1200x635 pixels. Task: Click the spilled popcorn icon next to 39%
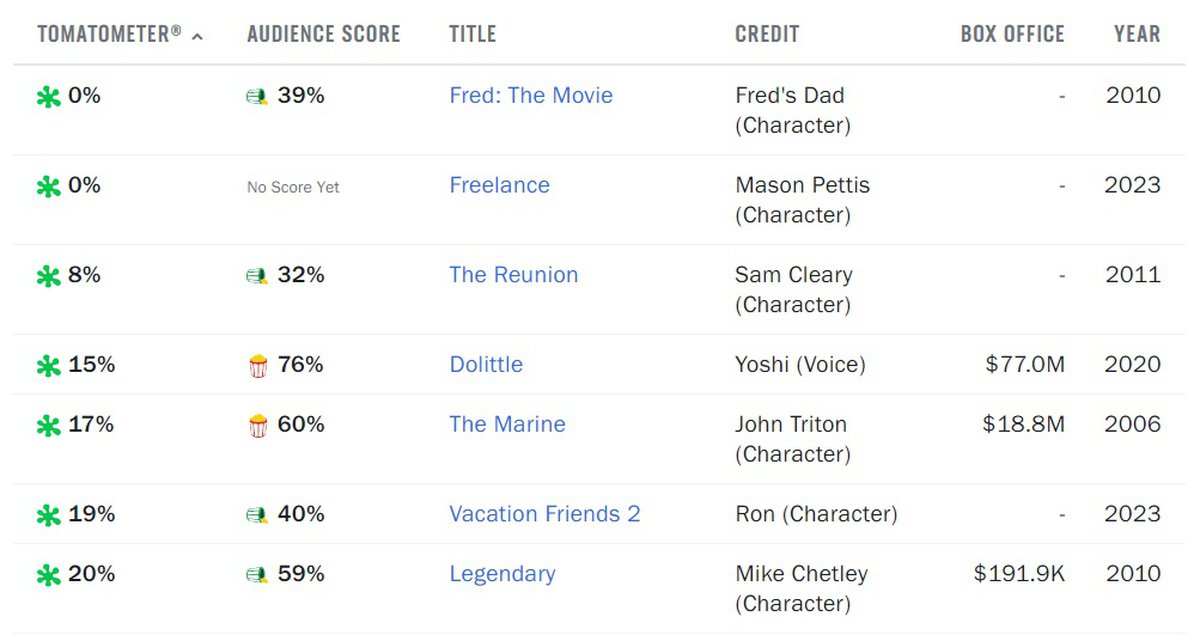pos(257,97)
